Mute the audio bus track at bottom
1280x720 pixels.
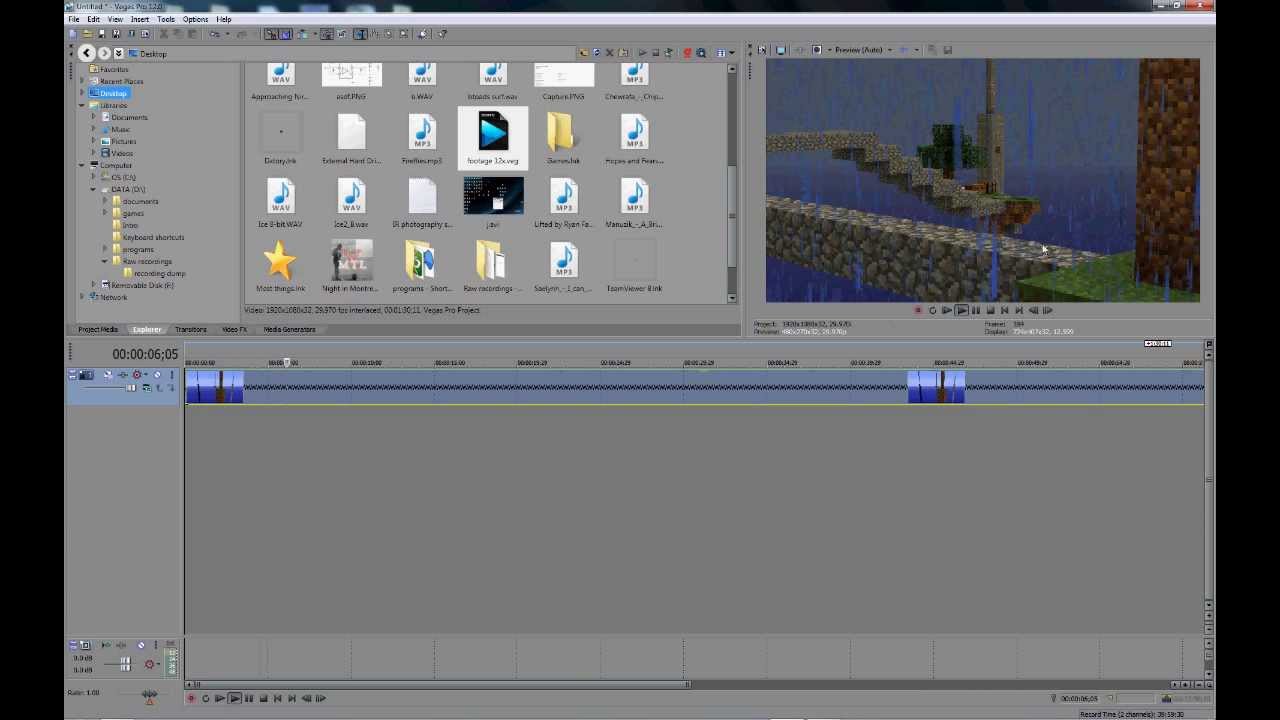pos(141,645)
